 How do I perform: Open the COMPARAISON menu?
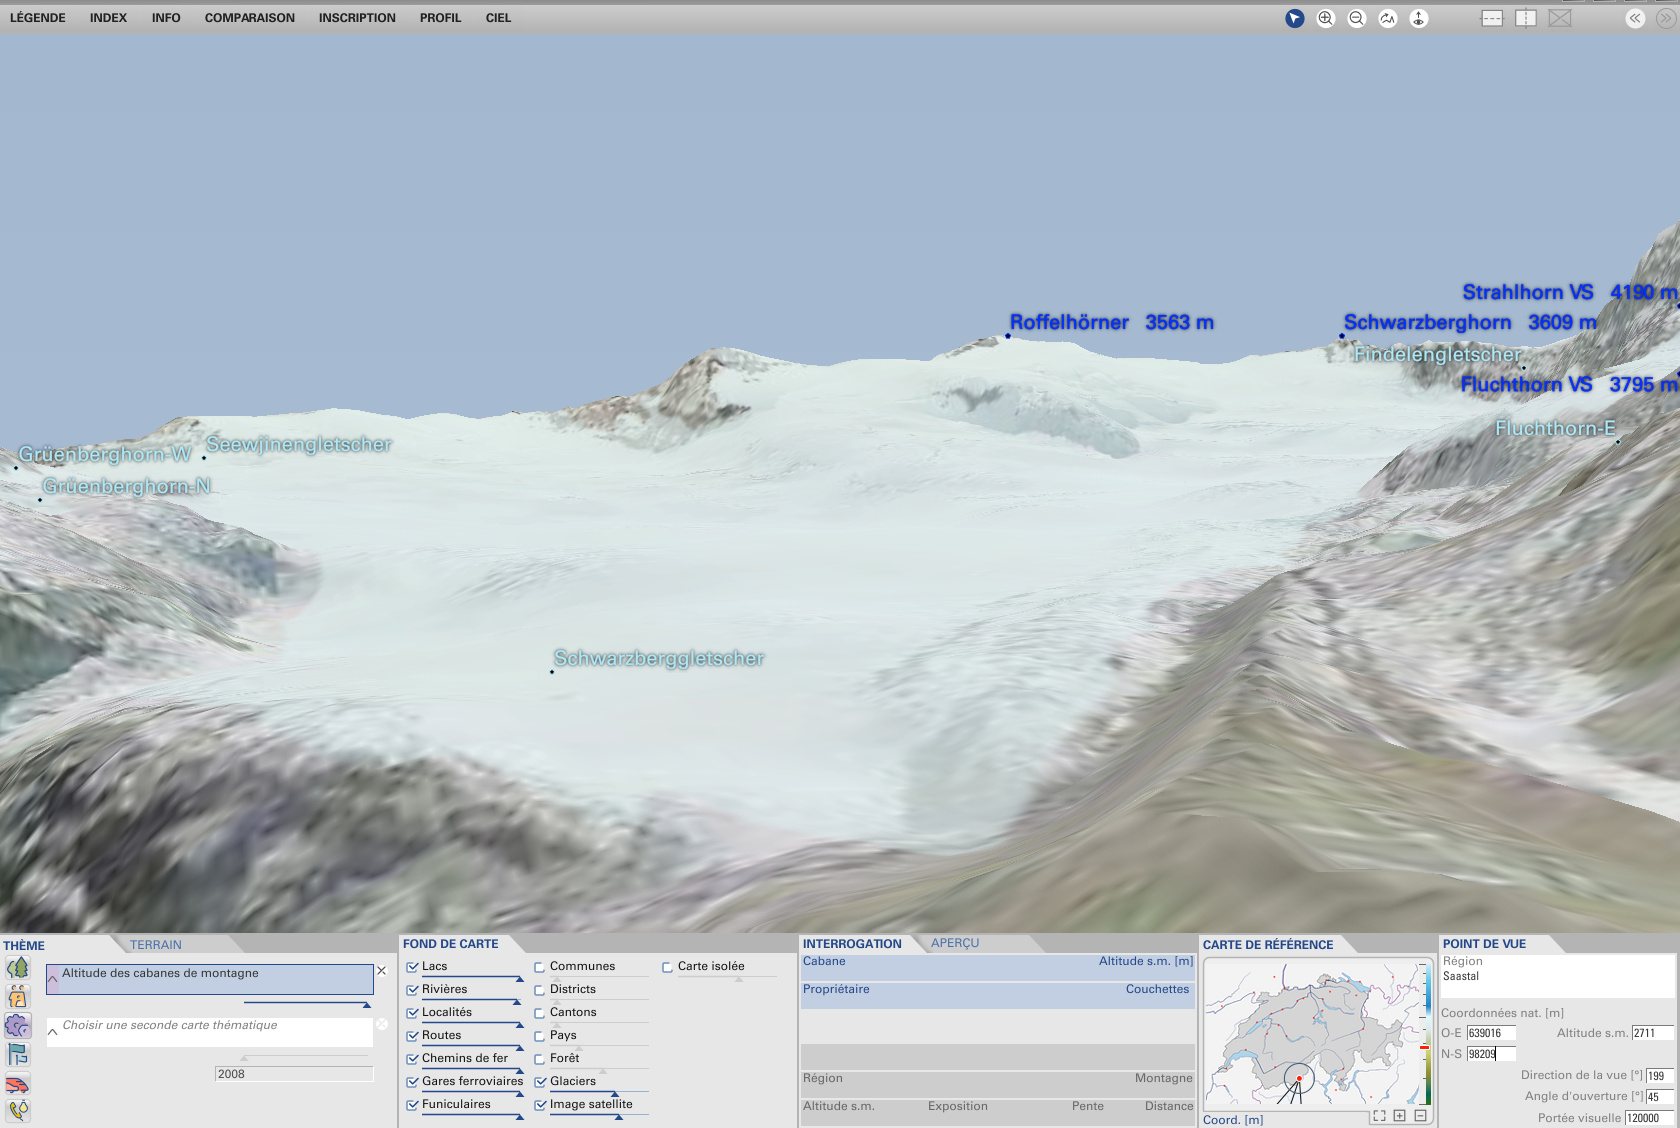tap(249, 18)
